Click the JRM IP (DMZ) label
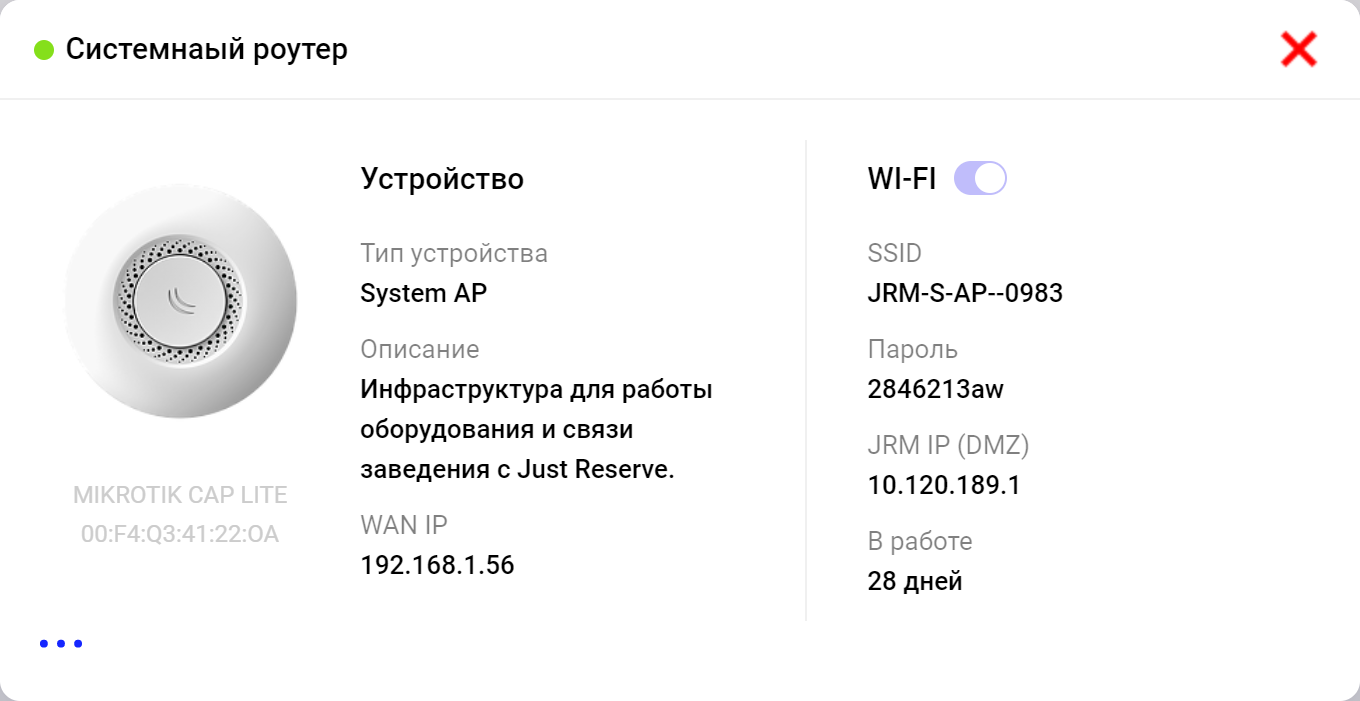 [948, 445]
